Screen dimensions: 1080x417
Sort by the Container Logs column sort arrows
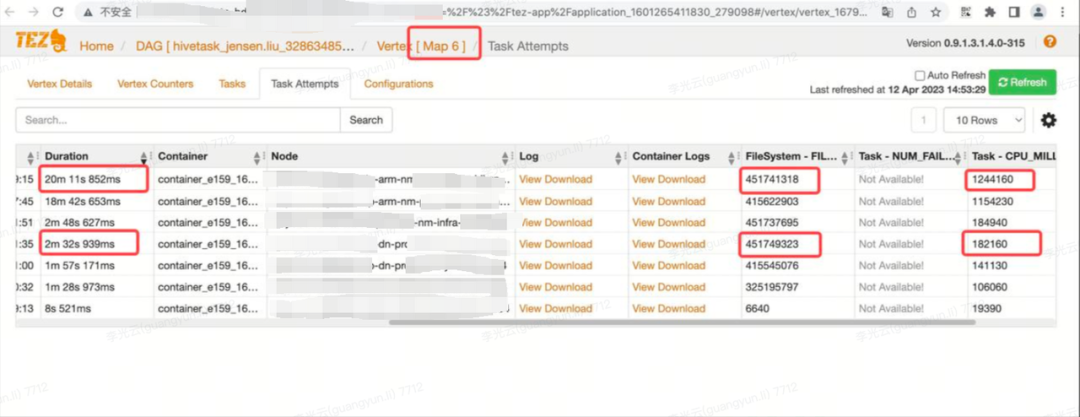[x=731, y=157]
